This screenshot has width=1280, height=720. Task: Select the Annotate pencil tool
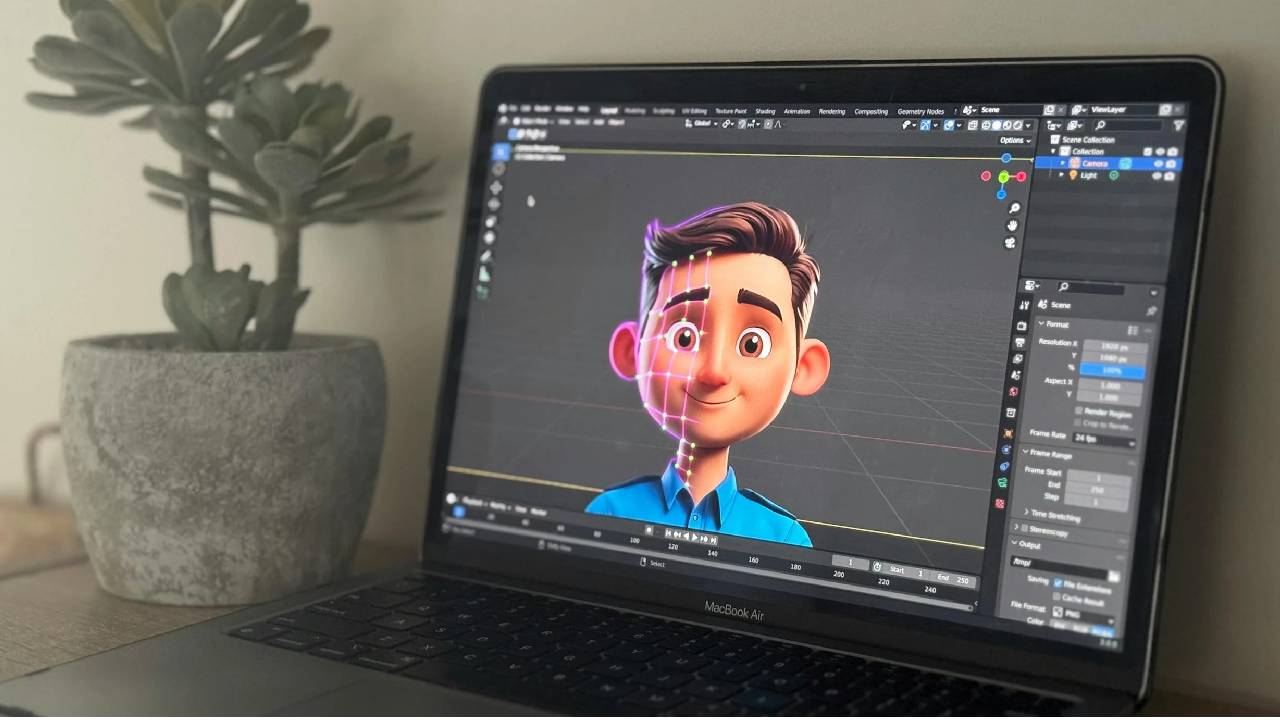(x=486, y=256)
